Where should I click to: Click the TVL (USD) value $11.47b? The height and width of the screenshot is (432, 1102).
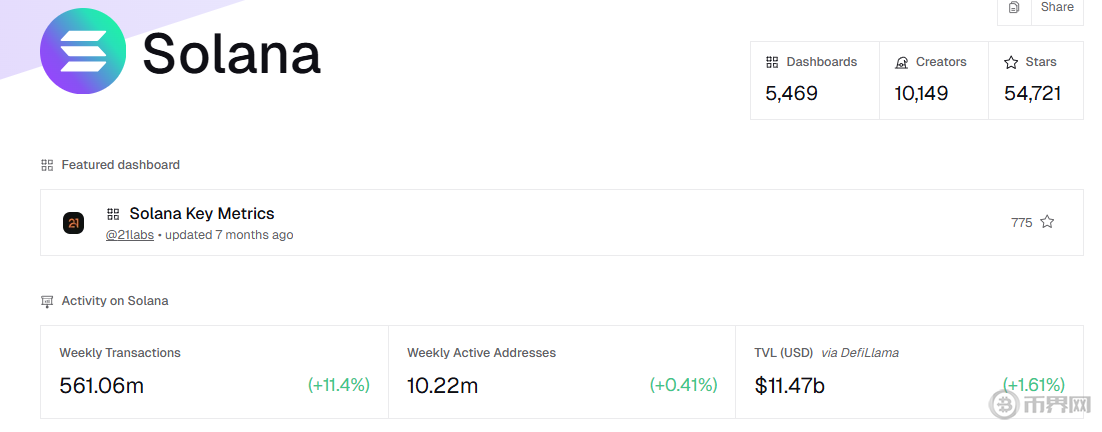[x=790, y=385]
